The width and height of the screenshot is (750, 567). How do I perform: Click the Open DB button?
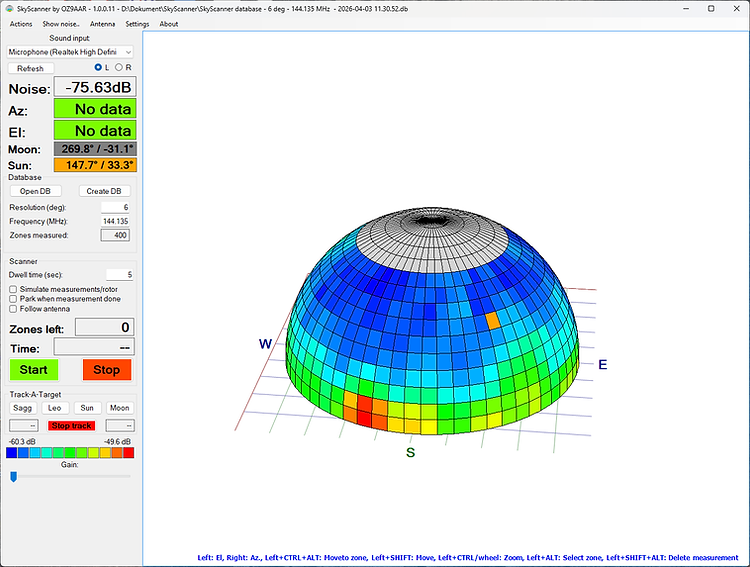[35, 191]
